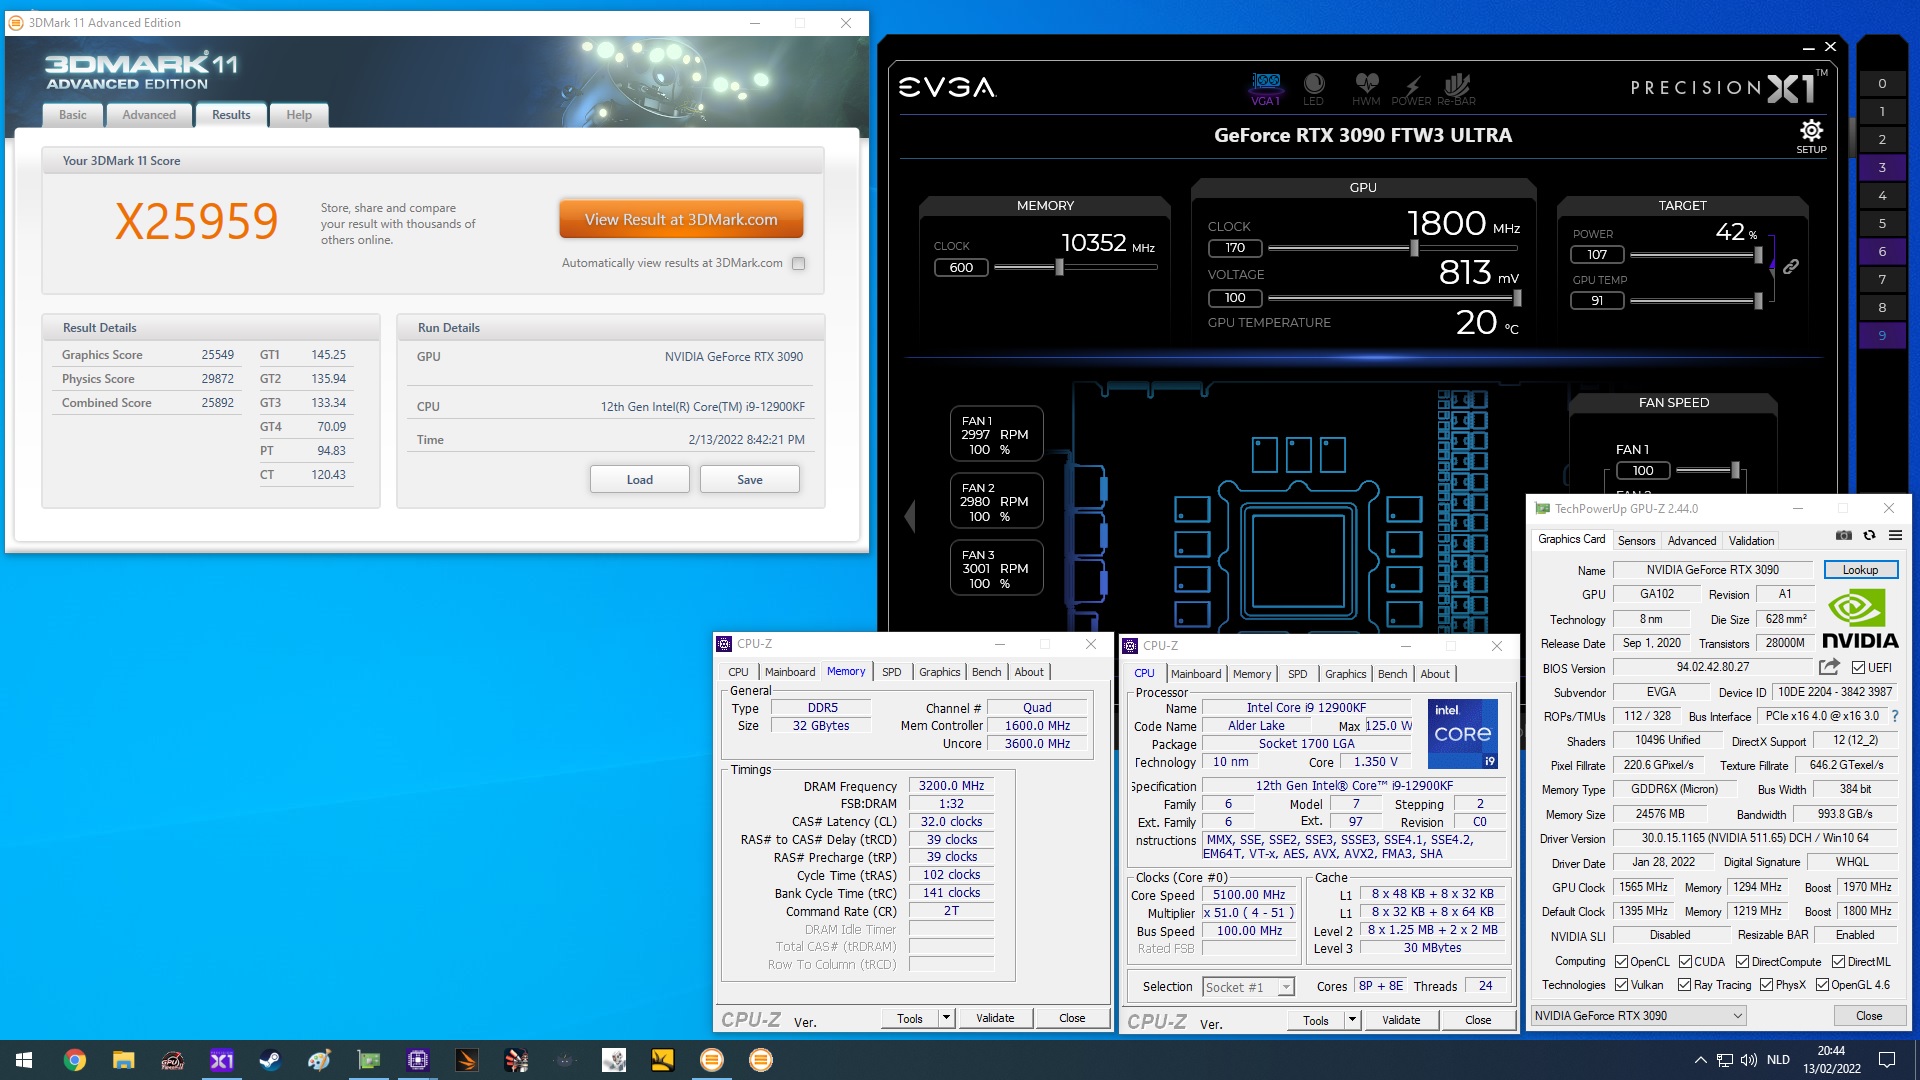Expand Tools dropdown arrow in CPU-Z CPU window
The width and height of the screenshot is (1920, 1080).
coord(1352,1020)
